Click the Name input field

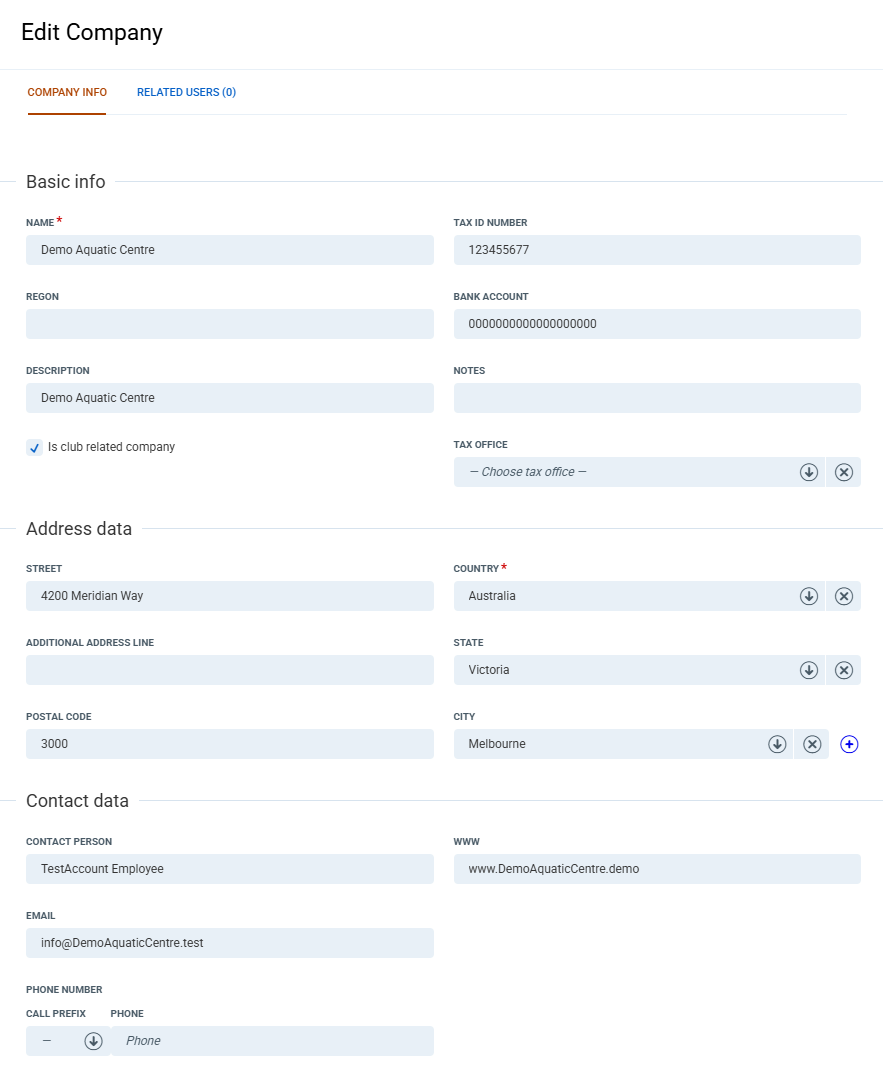tap(230, 250)
